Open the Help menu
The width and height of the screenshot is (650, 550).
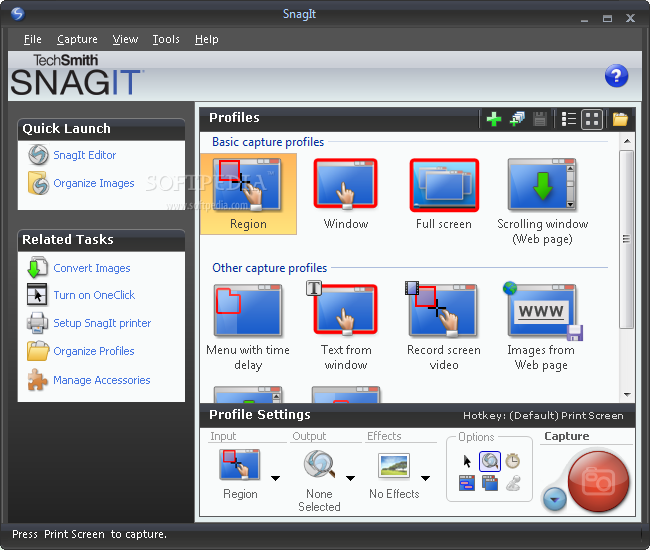[207, 39]
